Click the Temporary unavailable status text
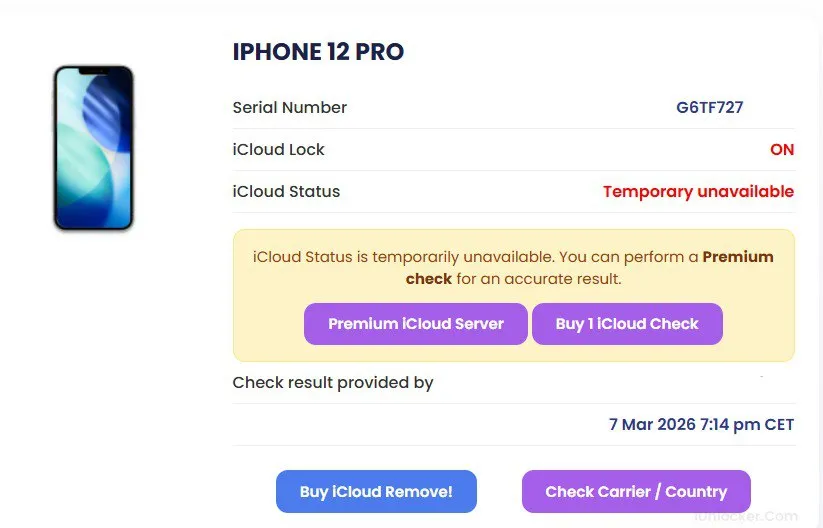 coord(698,192)
